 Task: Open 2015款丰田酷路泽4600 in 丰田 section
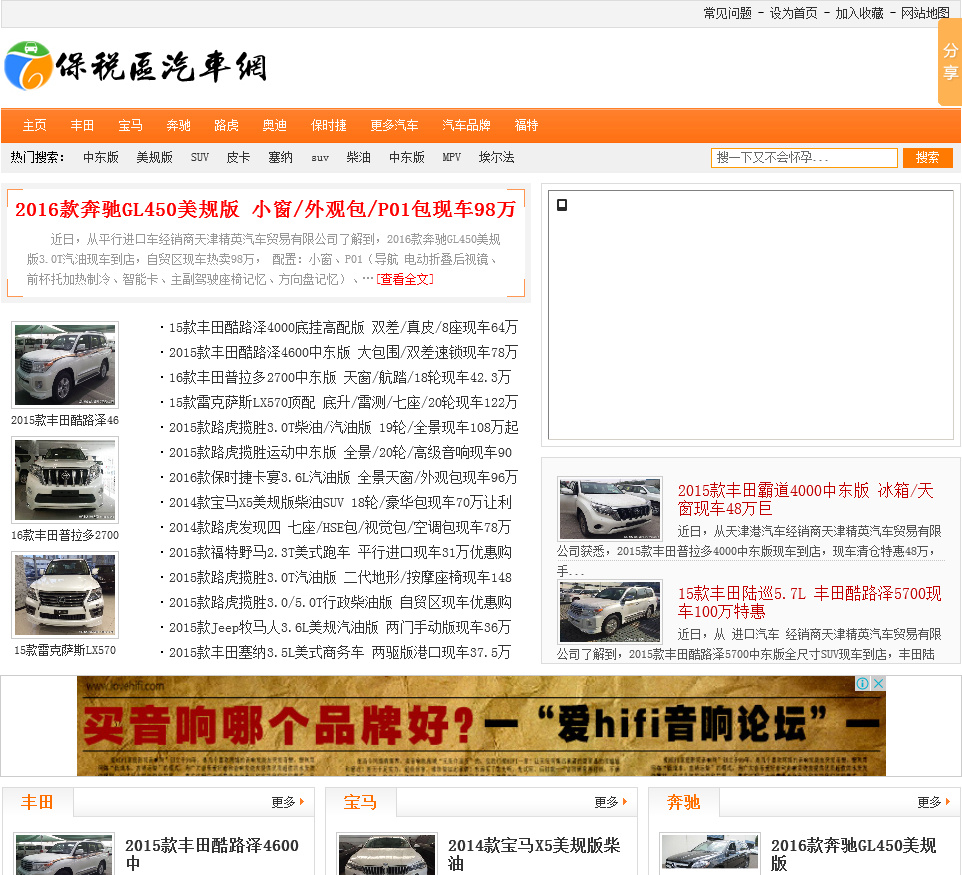[x=212, y=854]
